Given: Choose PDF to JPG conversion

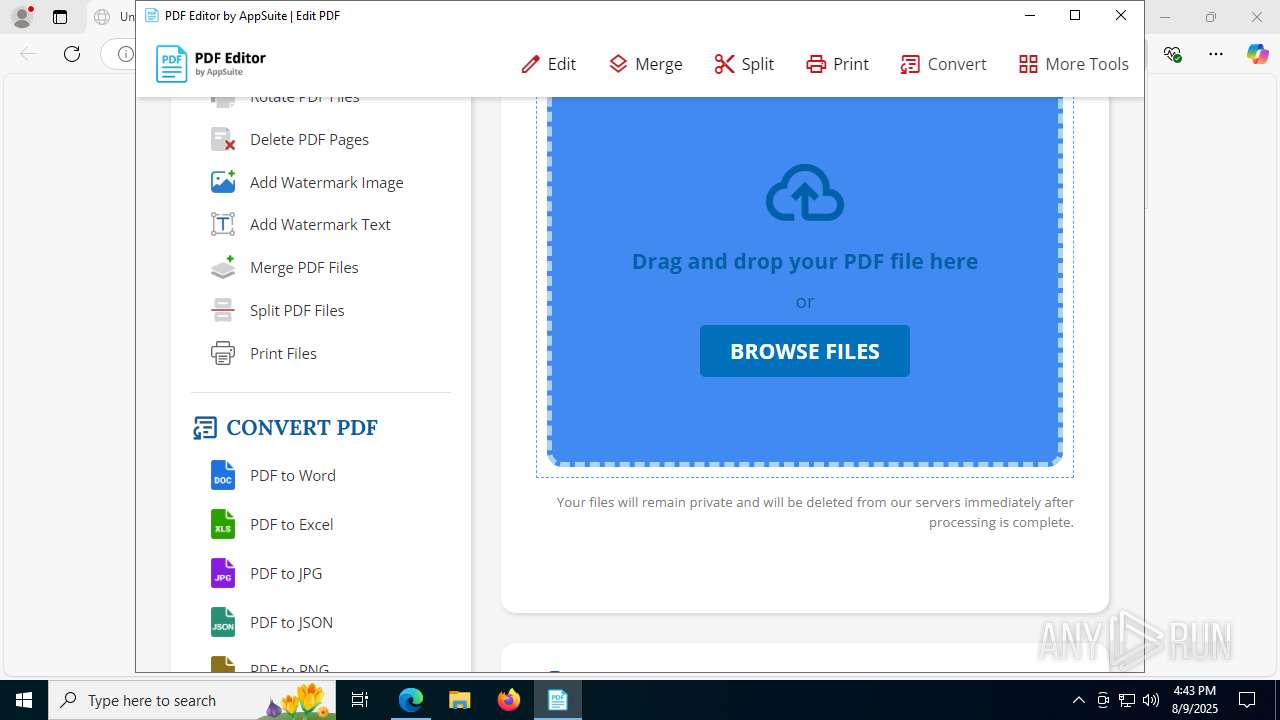Looking at the screenshot, I should (x=286, y=573).
